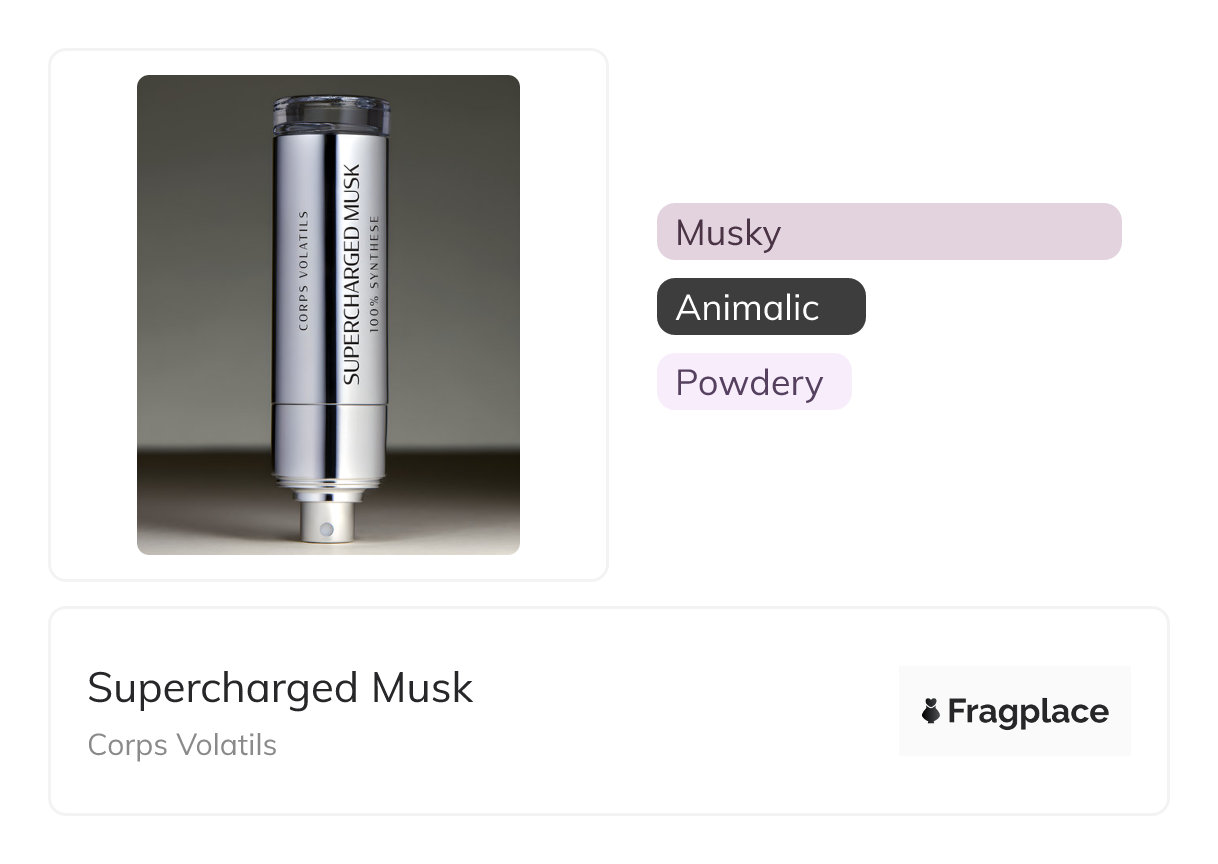
Task: Click the spray nozzle on the bottle
Action: coord(325,525)
